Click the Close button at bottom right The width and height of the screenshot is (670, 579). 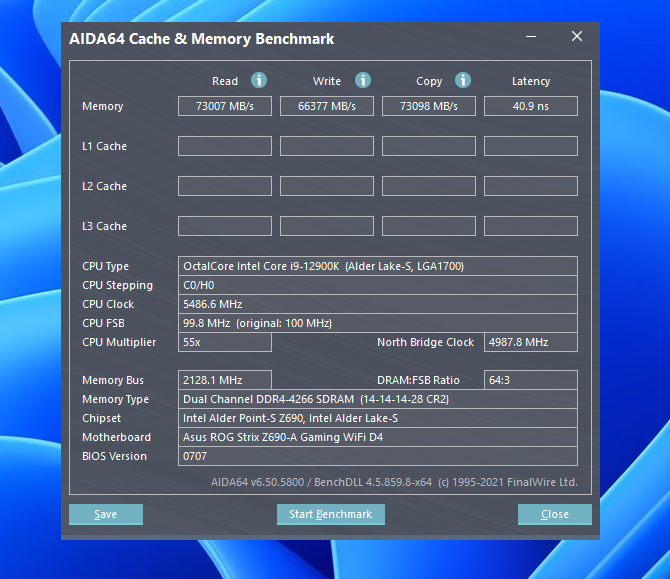point(555,514)
